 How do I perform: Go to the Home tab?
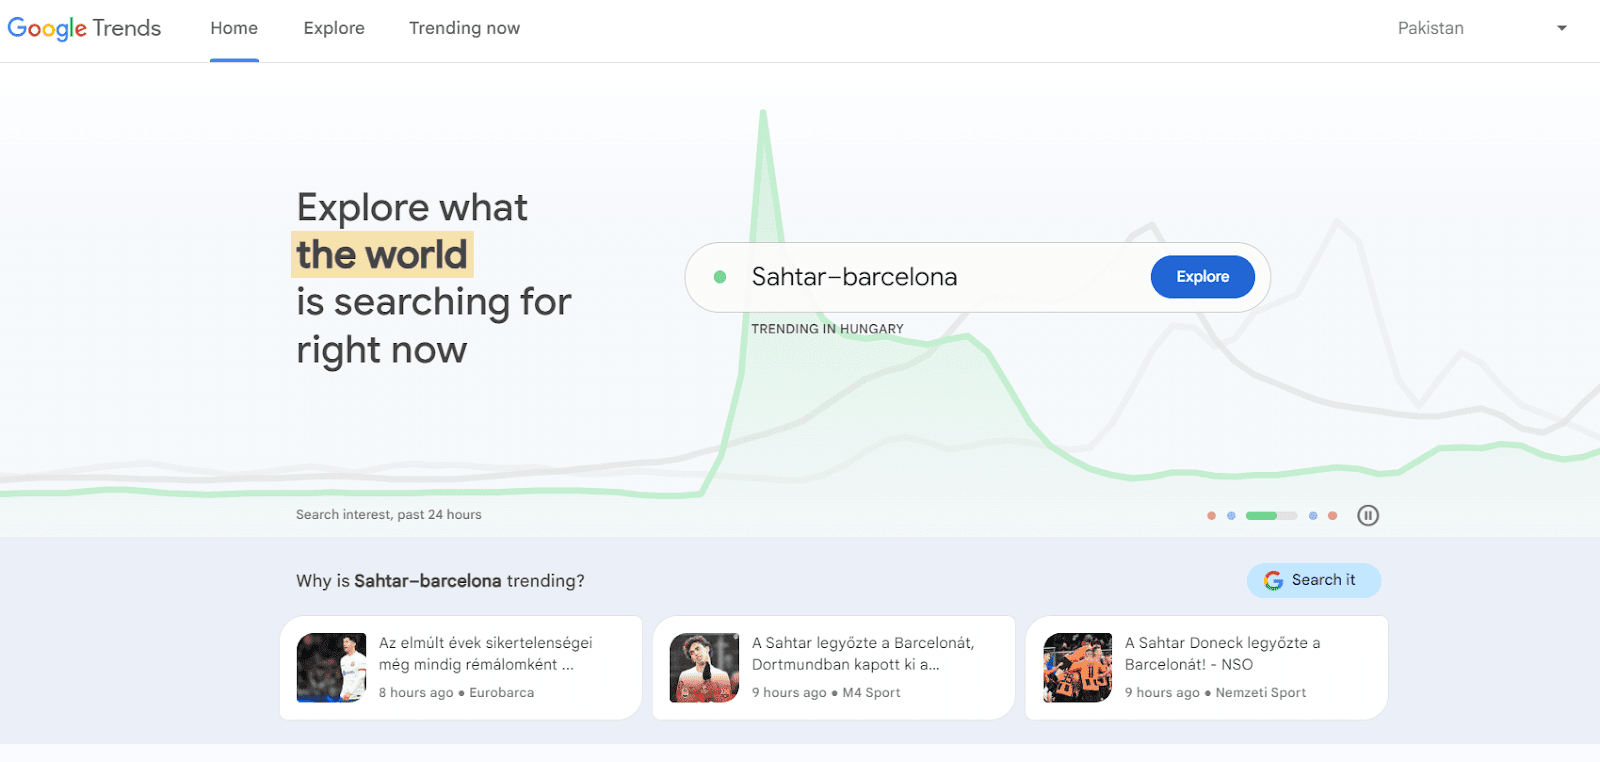coord(234,28)
